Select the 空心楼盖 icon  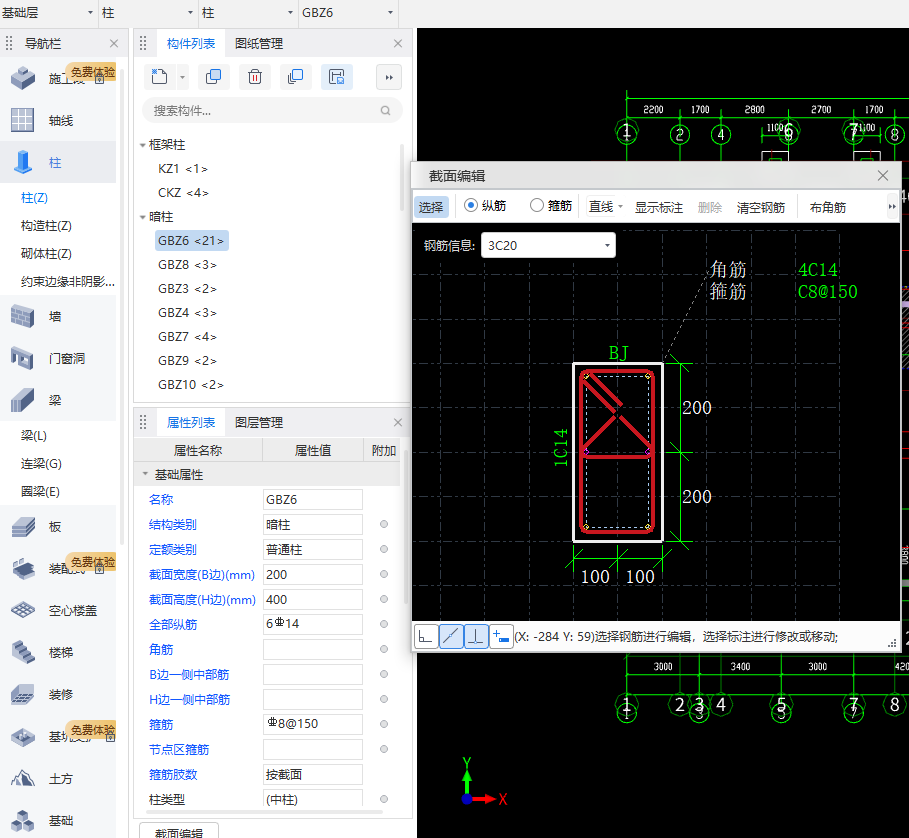(23, 610)
